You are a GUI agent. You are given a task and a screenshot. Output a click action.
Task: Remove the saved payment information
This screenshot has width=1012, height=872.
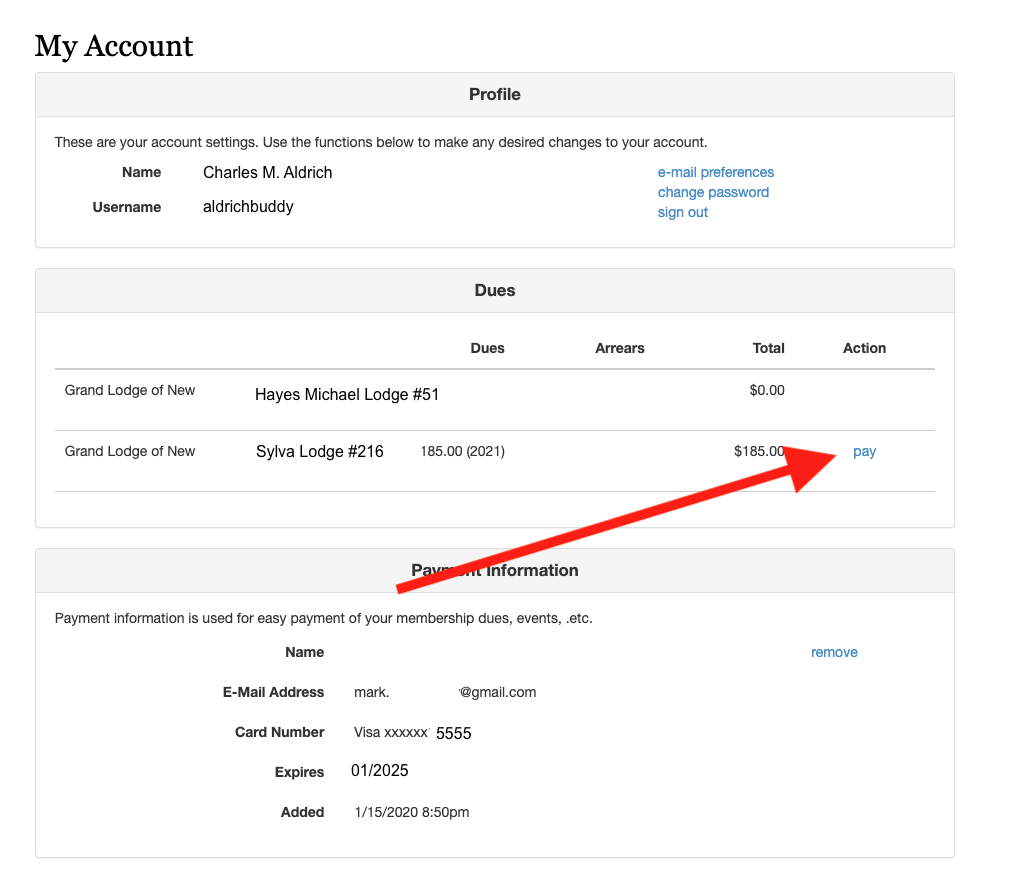tap(834, 652)
